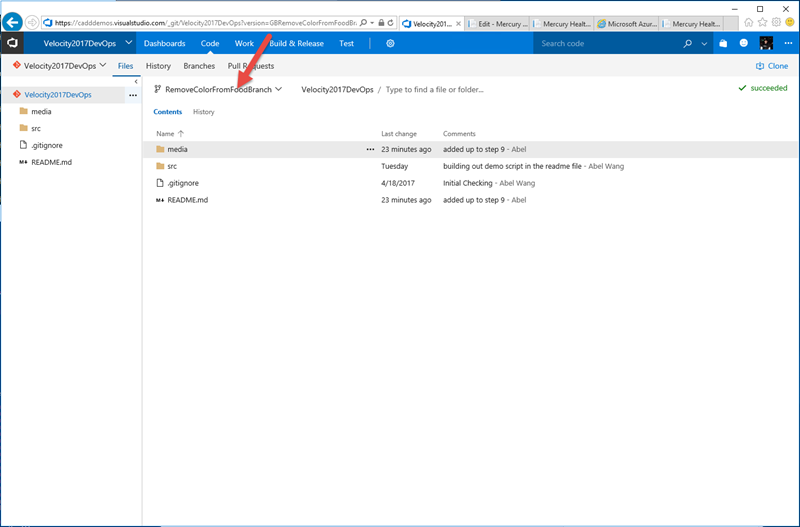
Task: Open favorites star icon in browser
Action: coord(762,22)
